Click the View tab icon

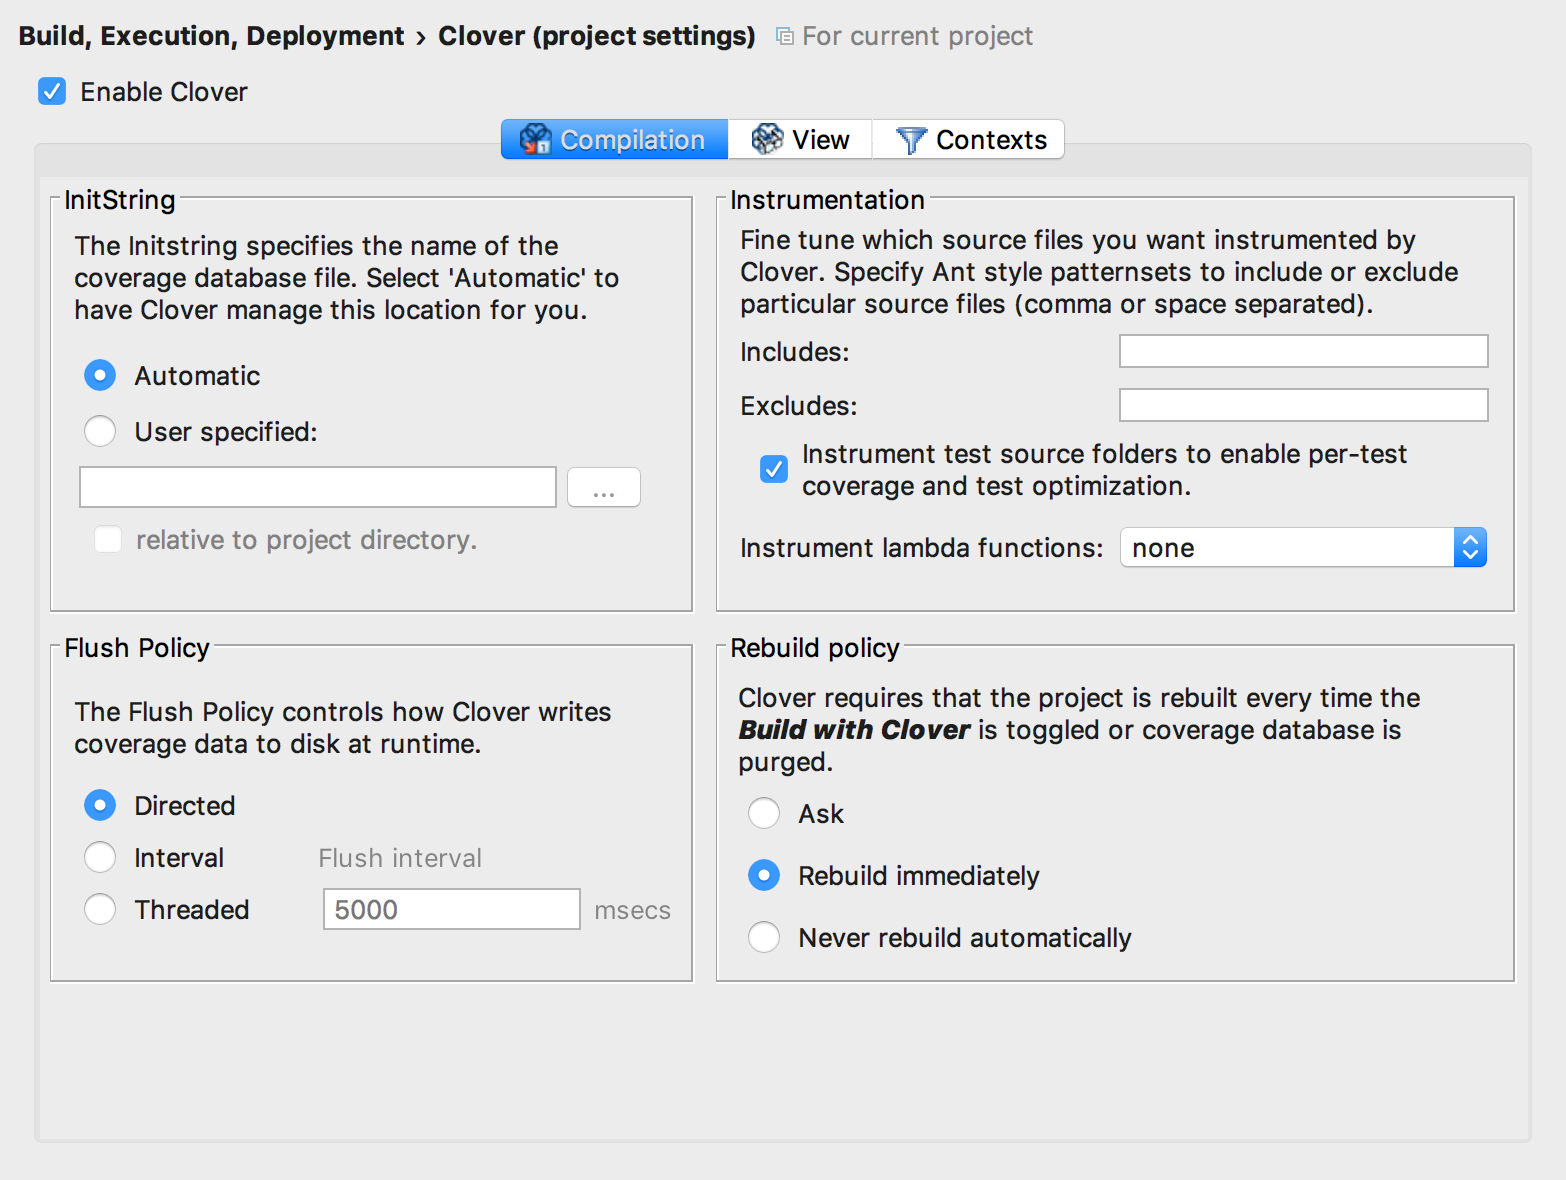coord(767,139)
